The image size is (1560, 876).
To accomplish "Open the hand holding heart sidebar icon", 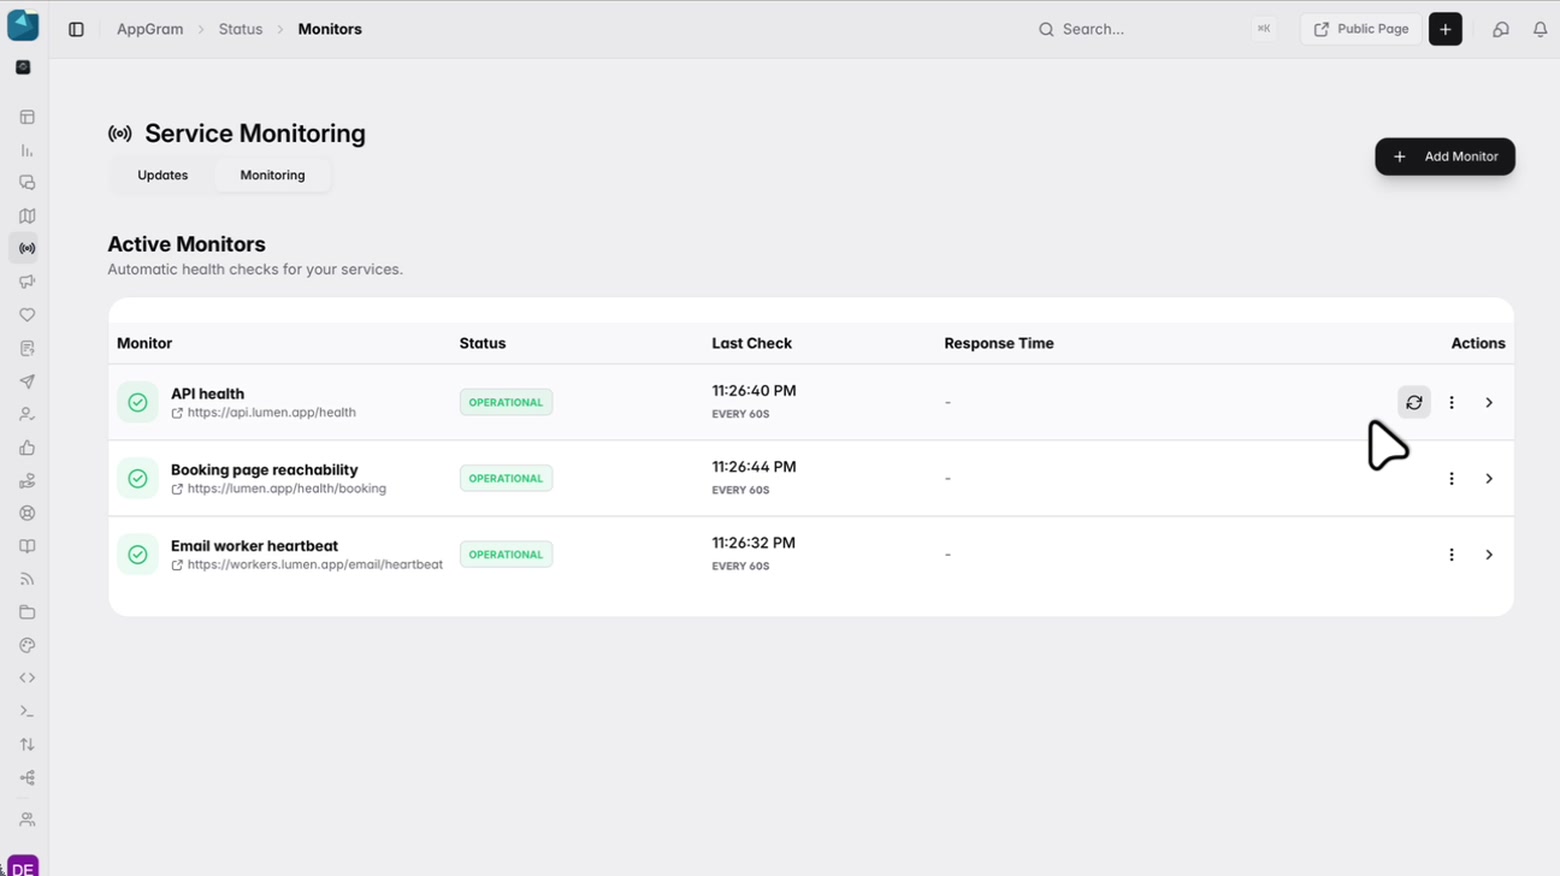I will [x=27, y=480].
